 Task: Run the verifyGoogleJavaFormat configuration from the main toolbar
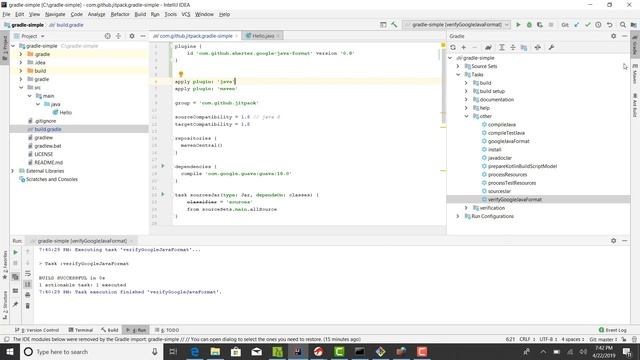pos(518,25)
